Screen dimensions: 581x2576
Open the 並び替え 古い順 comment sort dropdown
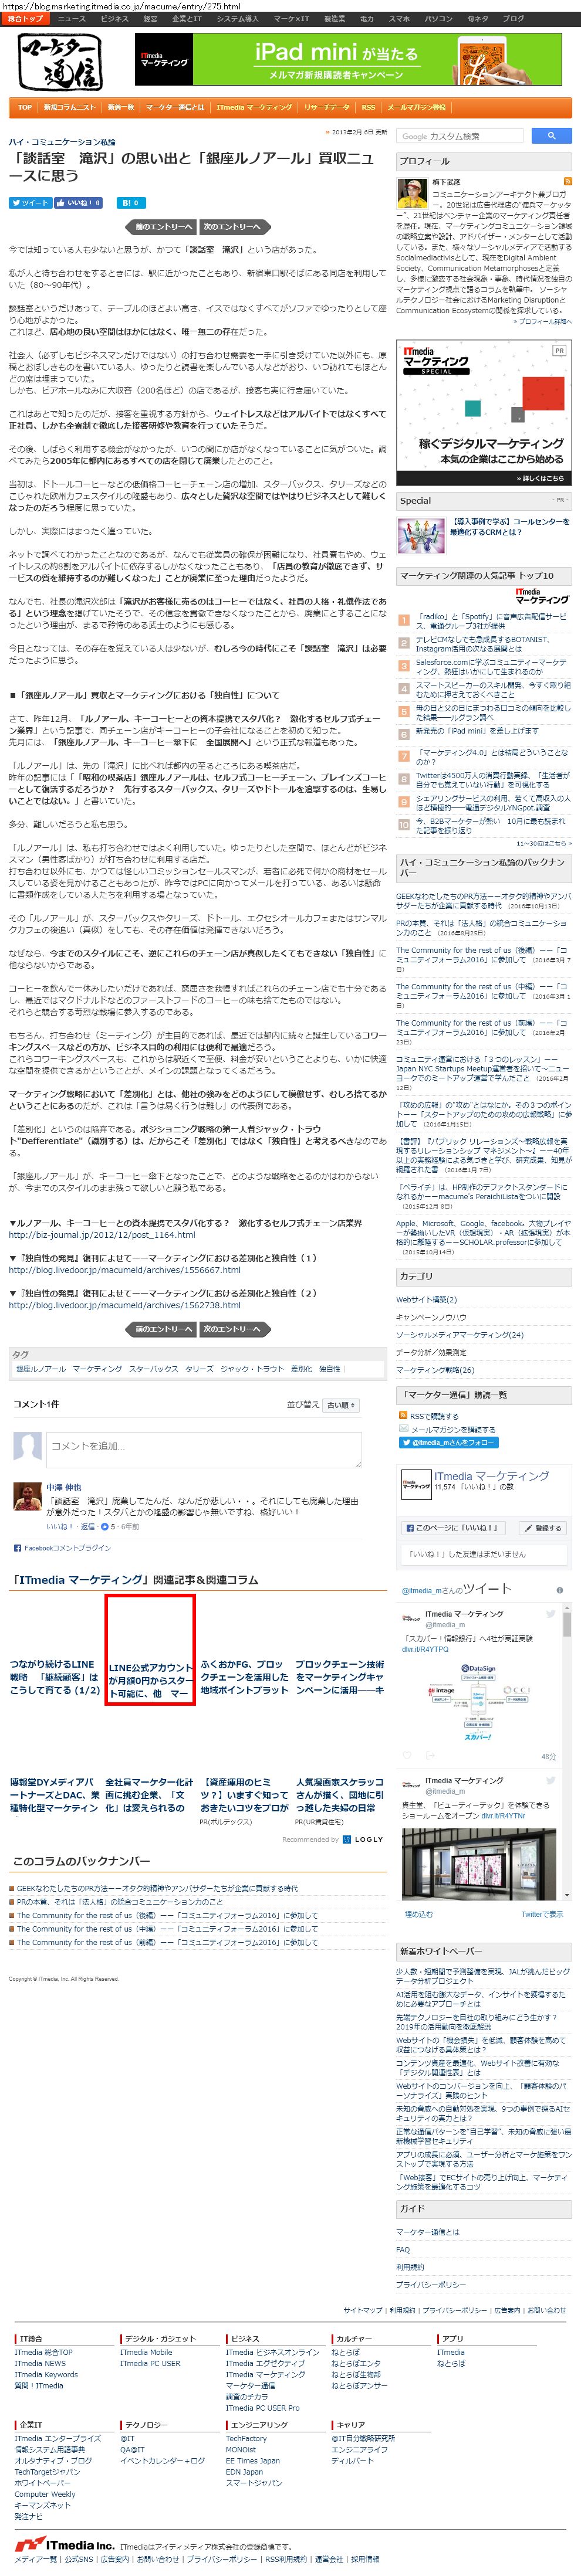coord(341,1405)
